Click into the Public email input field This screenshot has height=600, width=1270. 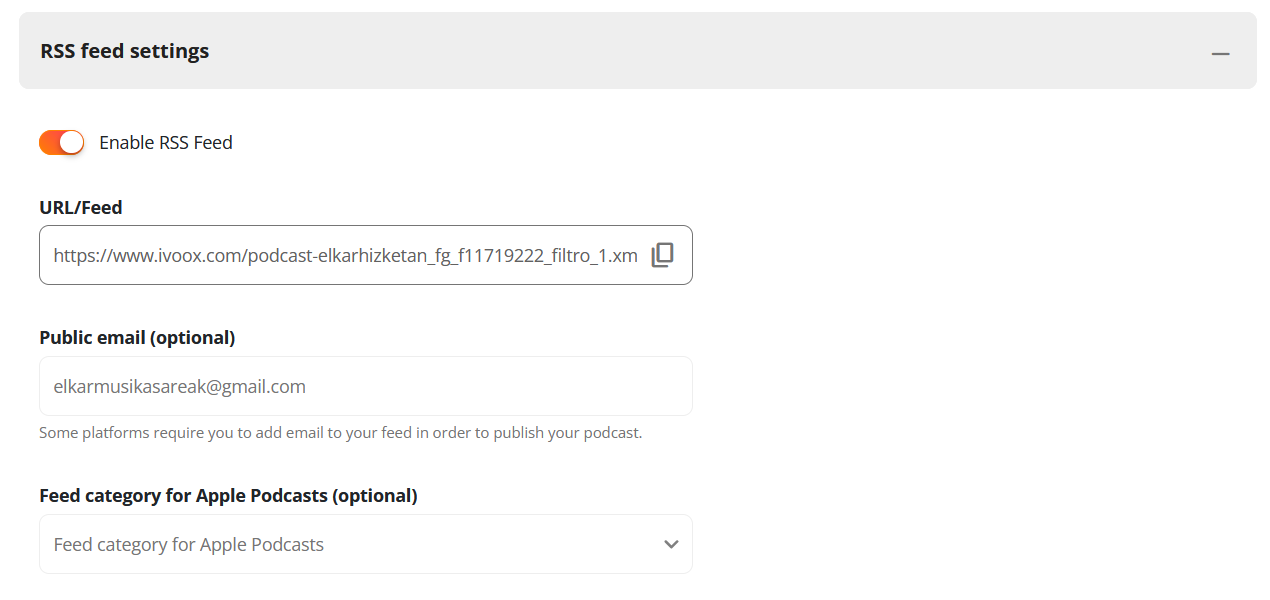(366, 386)
